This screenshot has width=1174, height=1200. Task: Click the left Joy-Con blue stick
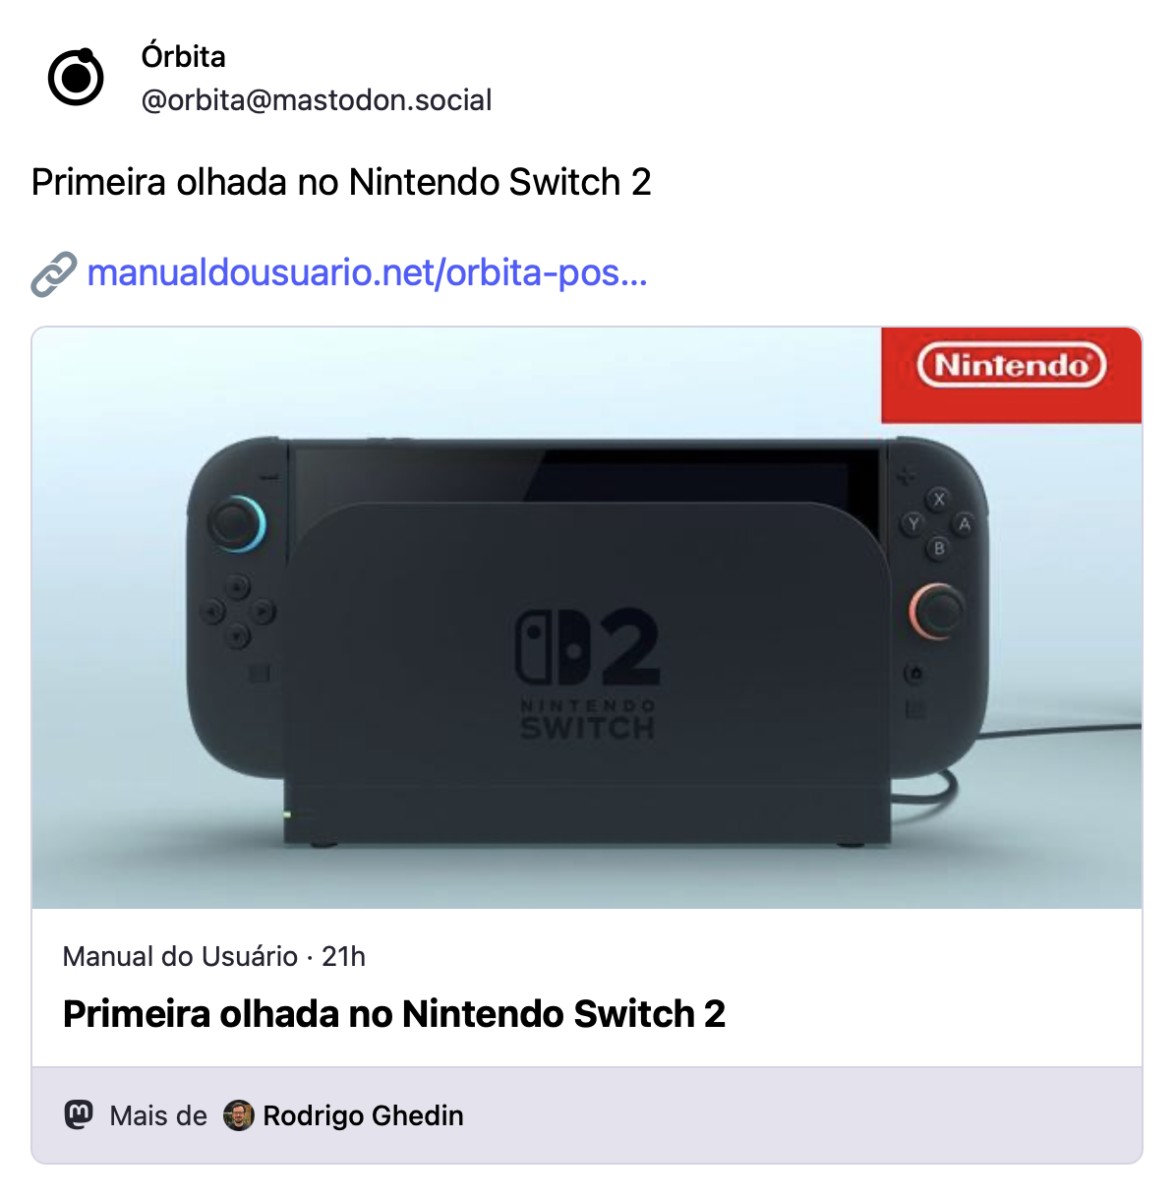(237, 522)
